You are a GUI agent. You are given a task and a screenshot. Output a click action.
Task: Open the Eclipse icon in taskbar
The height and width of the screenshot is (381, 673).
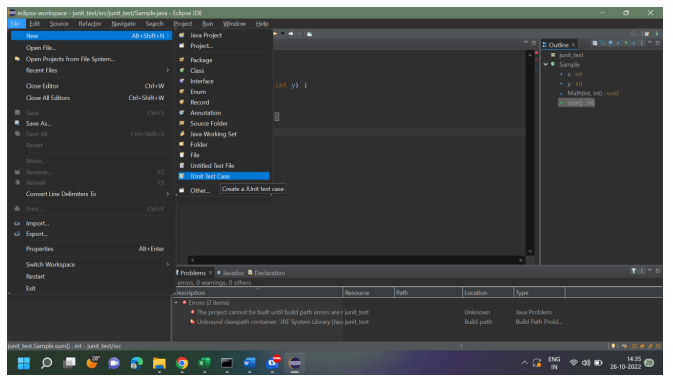pyautogui.click(x=294, y=363)
